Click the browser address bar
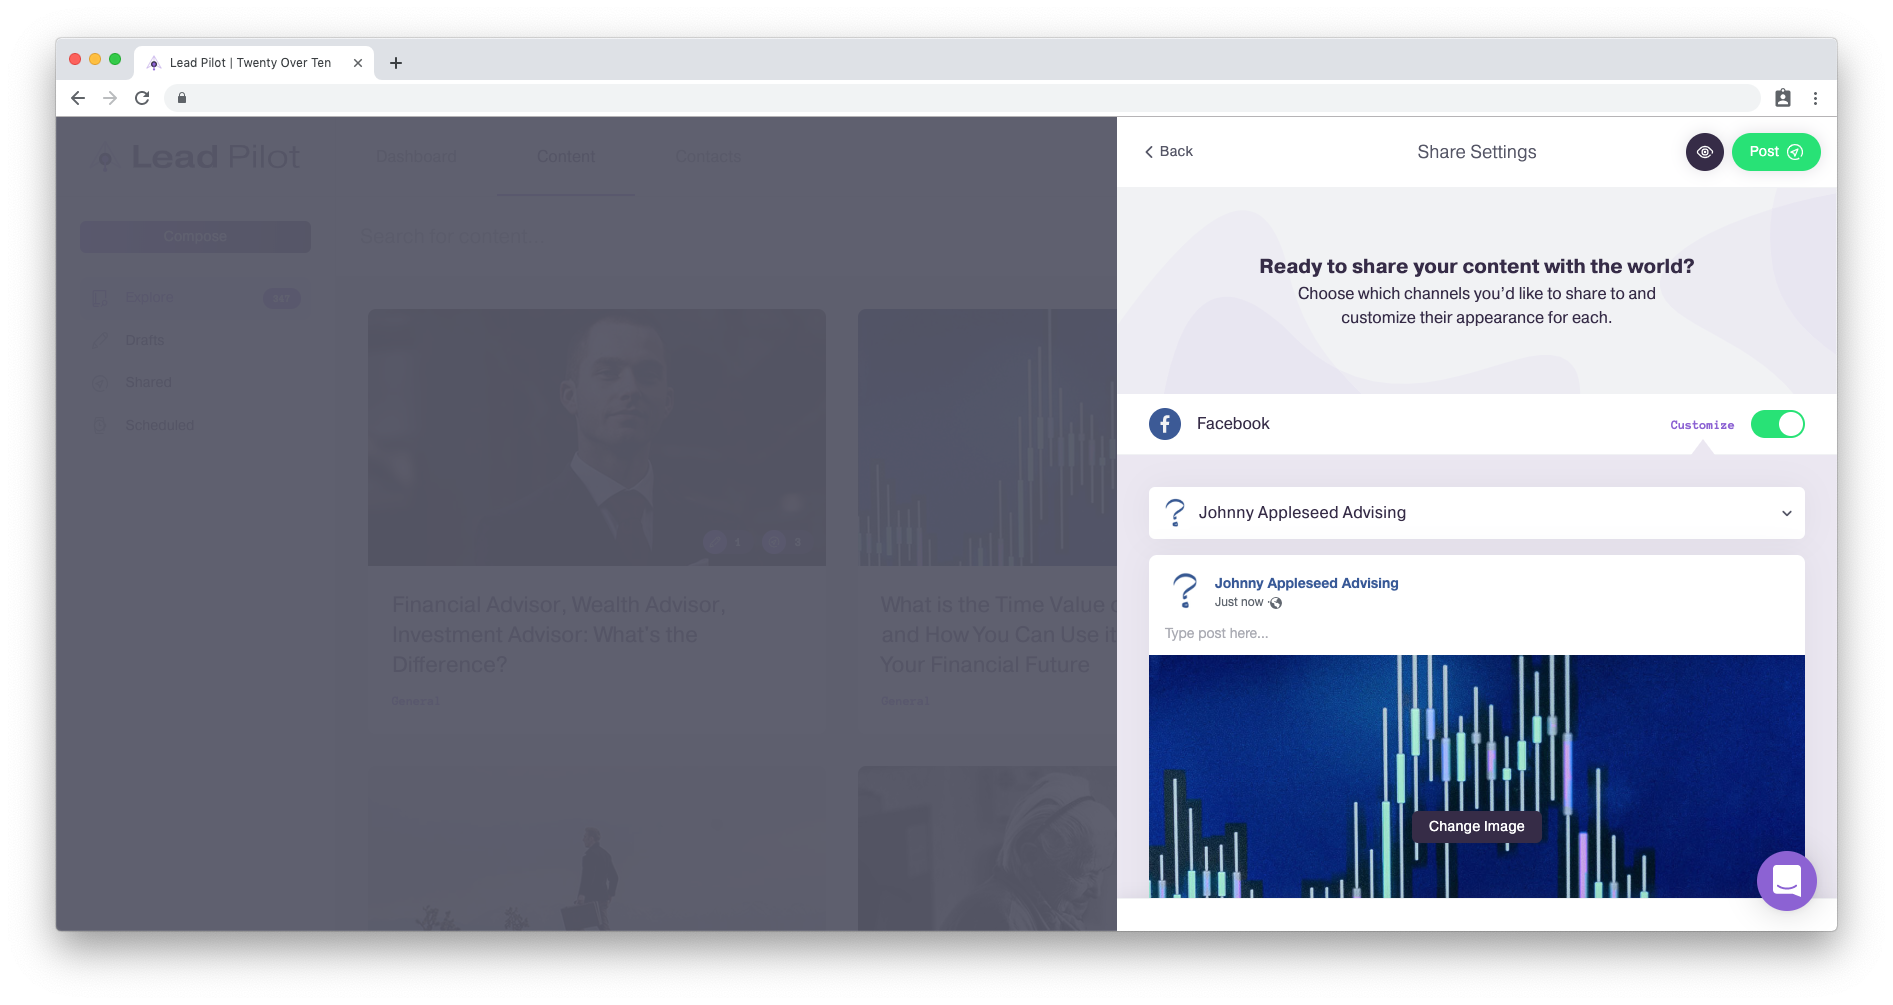1893x1005 pixels. click(960, 98)
